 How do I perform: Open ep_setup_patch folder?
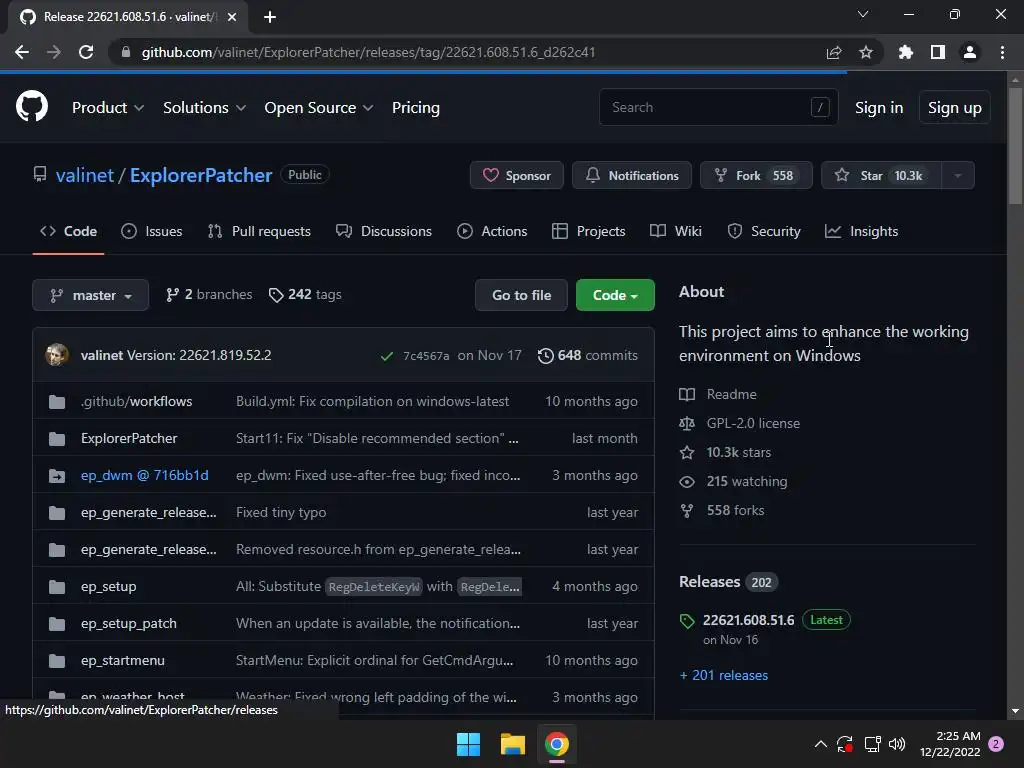[129, 623]
